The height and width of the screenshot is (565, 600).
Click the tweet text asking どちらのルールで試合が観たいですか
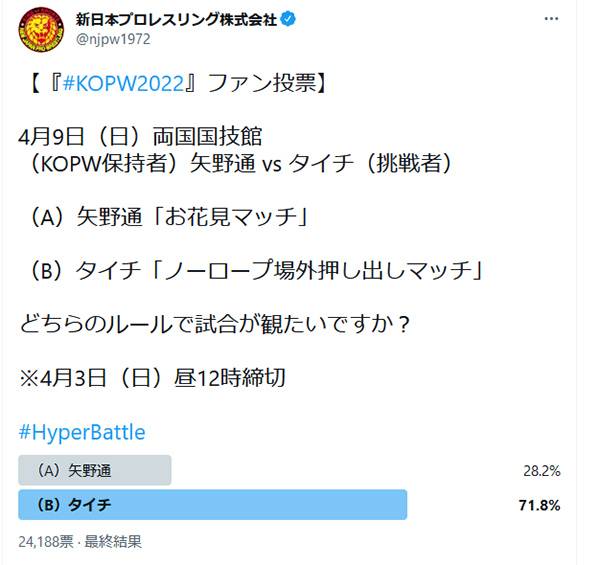point(215,324)
